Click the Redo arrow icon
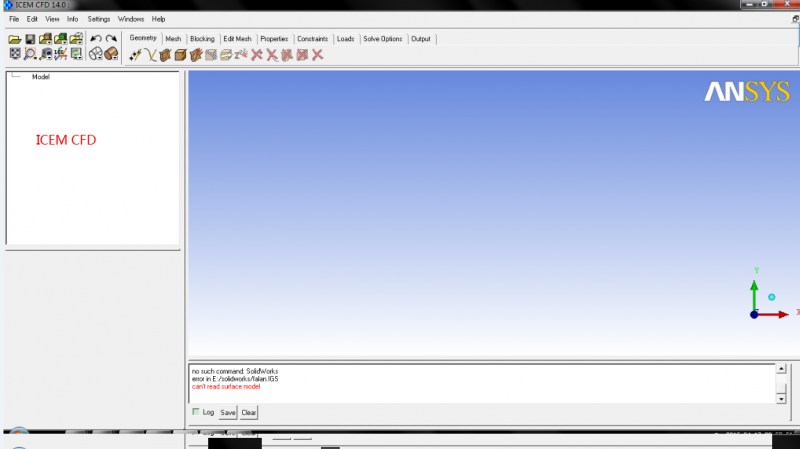The height and width of the screenshot is (449, 800). tap(111, 39)
